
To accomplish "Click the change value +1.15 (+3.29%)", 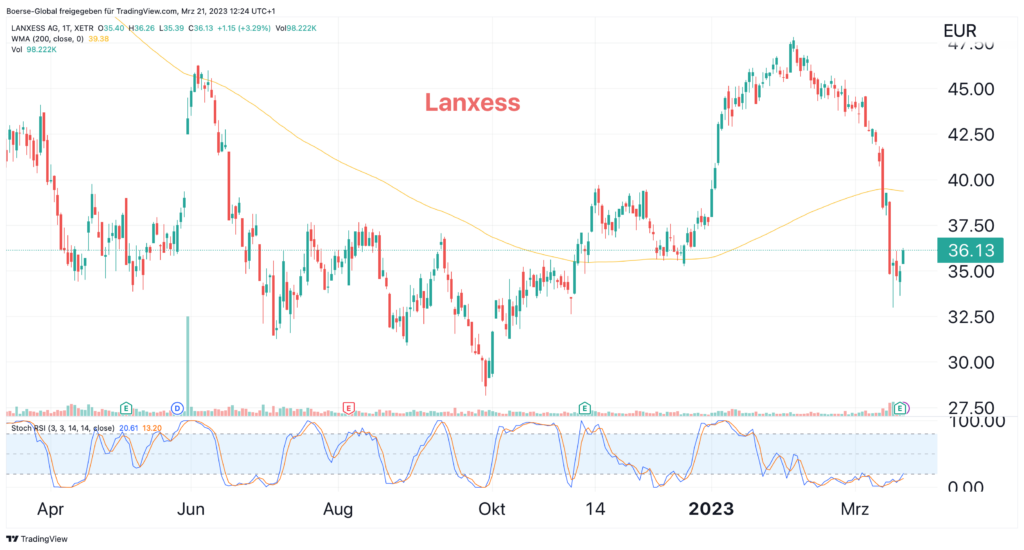I will 244,28.
